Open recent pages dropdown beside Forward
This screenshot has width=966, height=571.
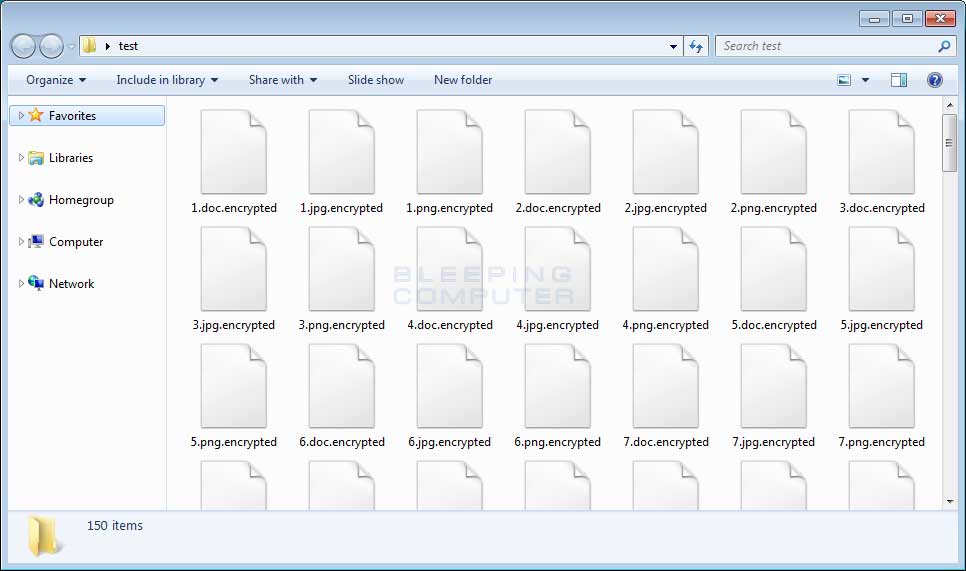[x=71, y=47]
